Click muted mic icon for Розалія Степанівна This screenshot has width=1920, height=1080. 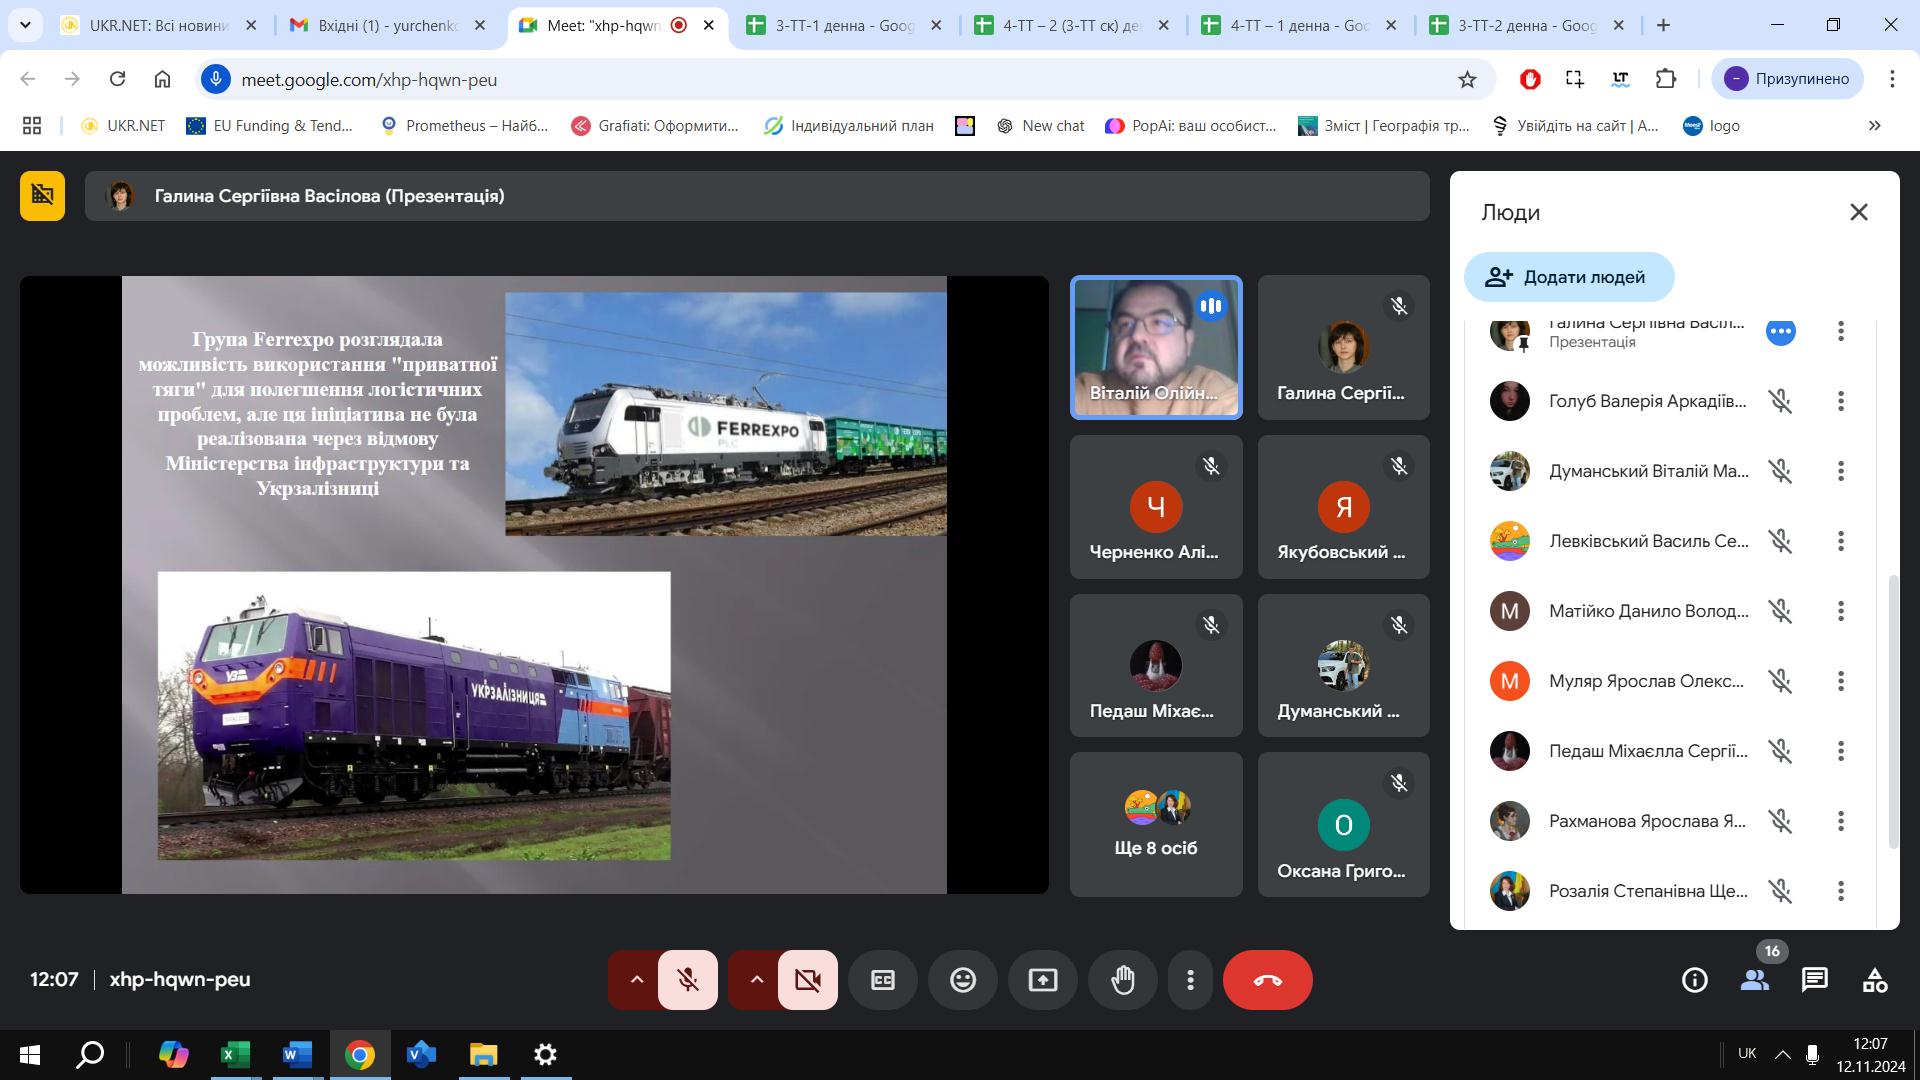coord(1780,891)
